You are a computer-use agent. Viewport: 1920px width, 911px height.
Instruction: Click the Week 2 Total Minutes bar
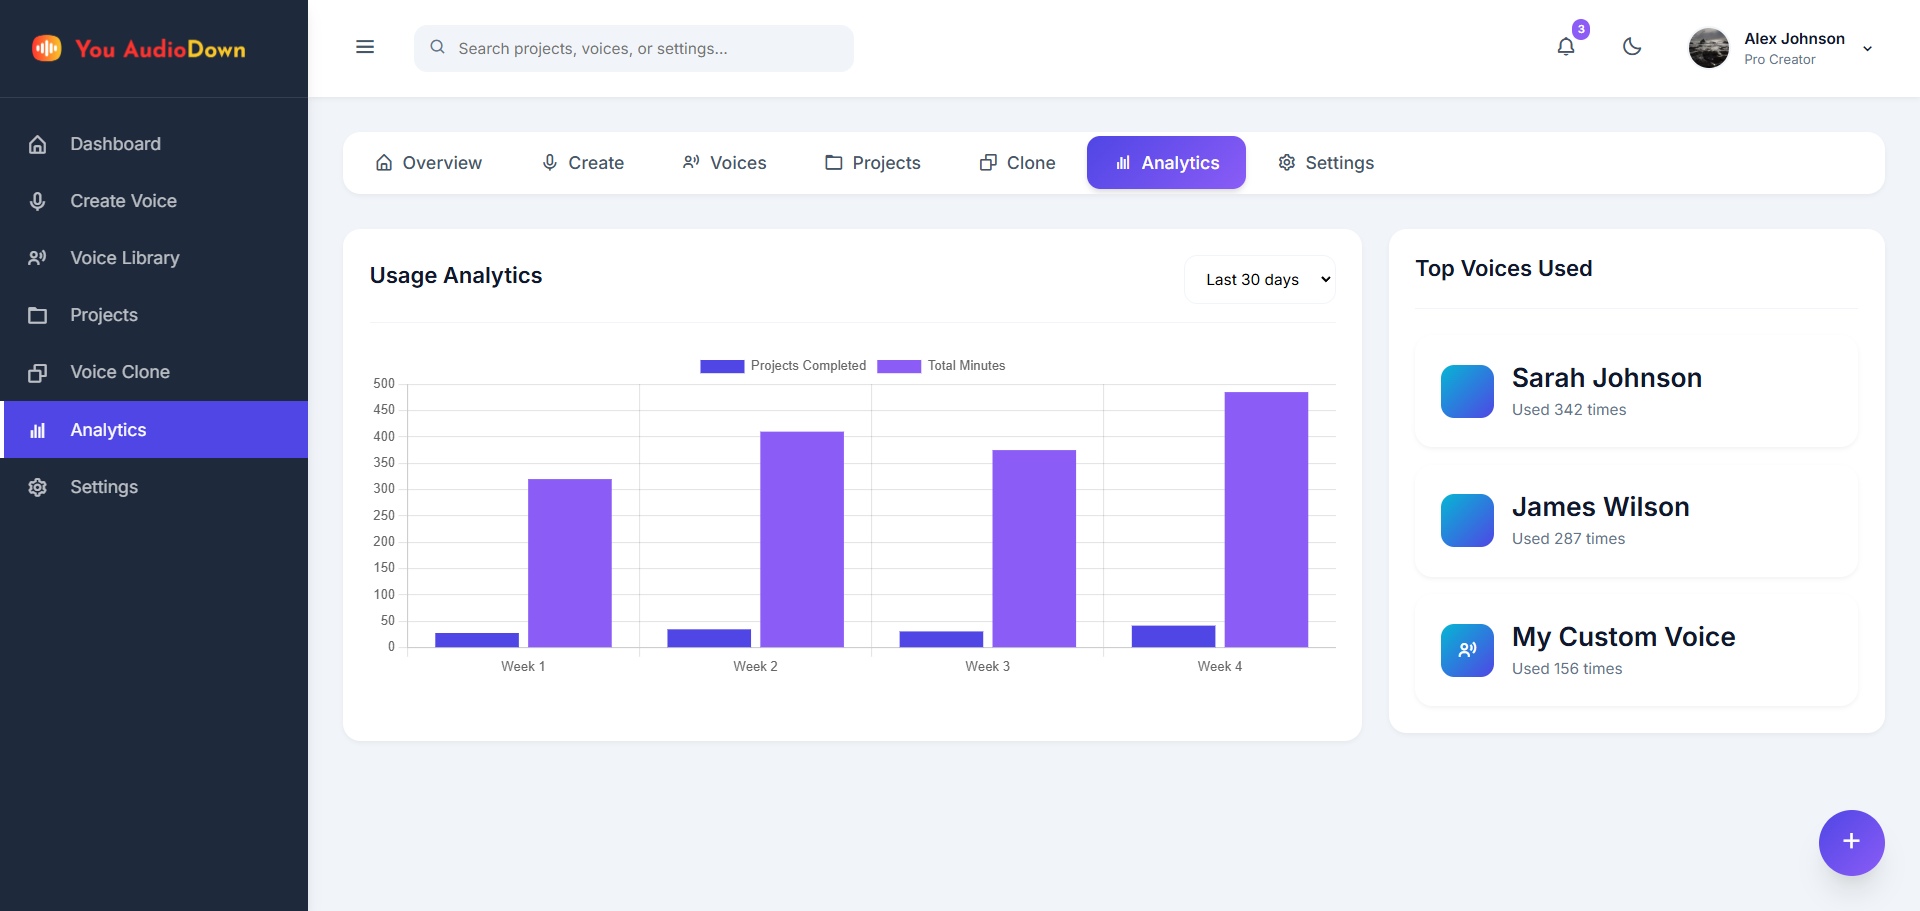802,539
